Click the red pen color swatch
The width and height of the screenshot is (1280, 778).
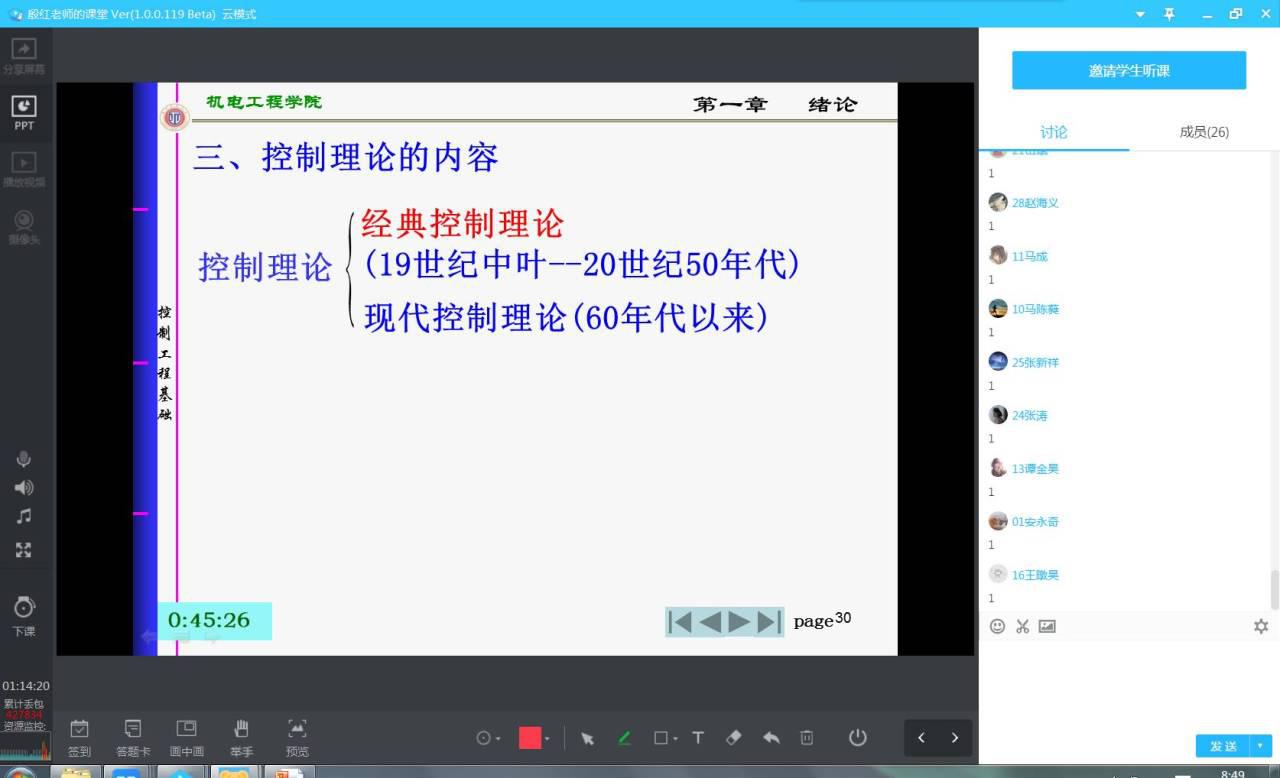pos(530,738)
